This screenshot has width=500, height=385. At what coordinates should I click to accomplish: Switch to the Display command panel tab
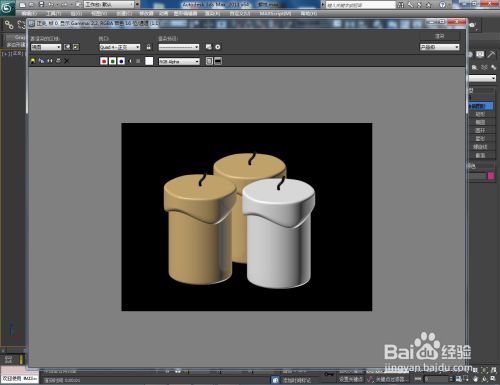pos(480,54)
